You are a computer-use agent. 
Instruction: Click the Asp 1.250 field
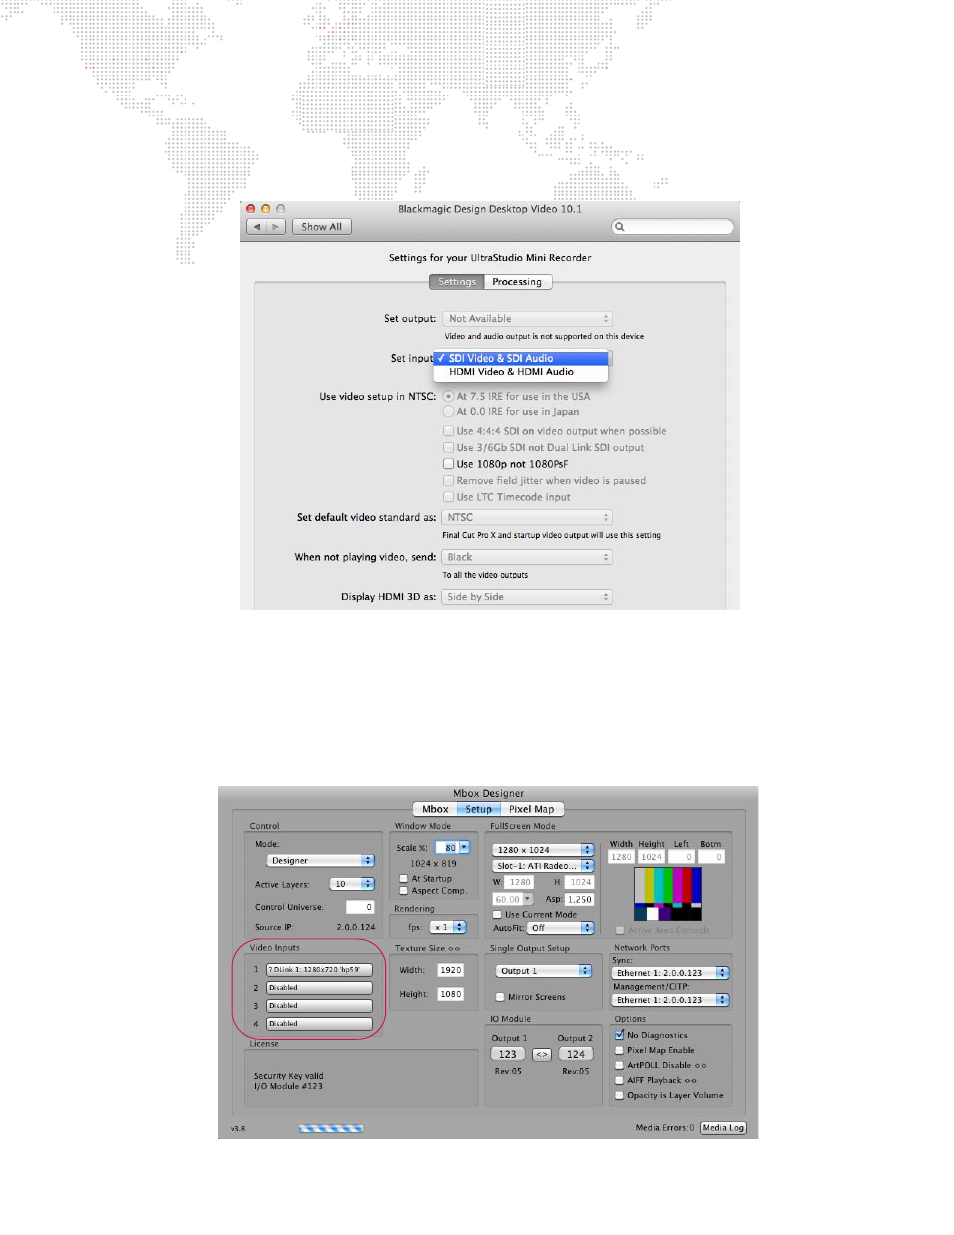580,899
